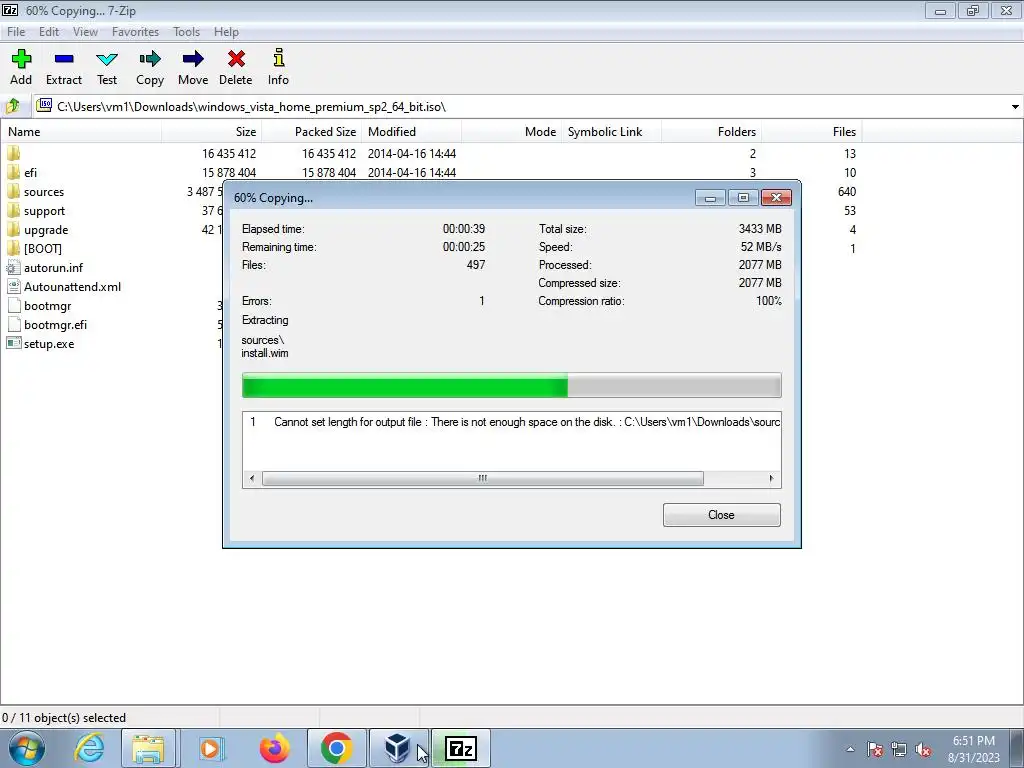Screen dimensions: 1024x768
Task: Sort list by Files column header
Action: click(811, 131)
